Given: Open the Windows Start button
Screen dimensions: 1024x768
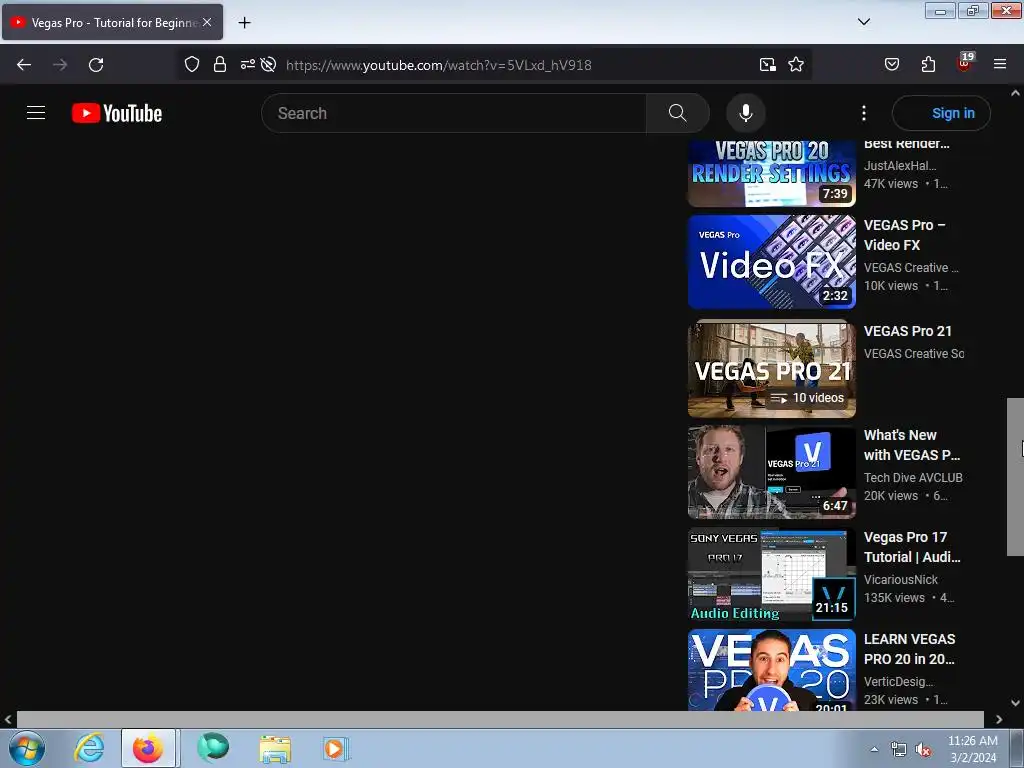Looking at the screenshot, I should tap(27, 748).
